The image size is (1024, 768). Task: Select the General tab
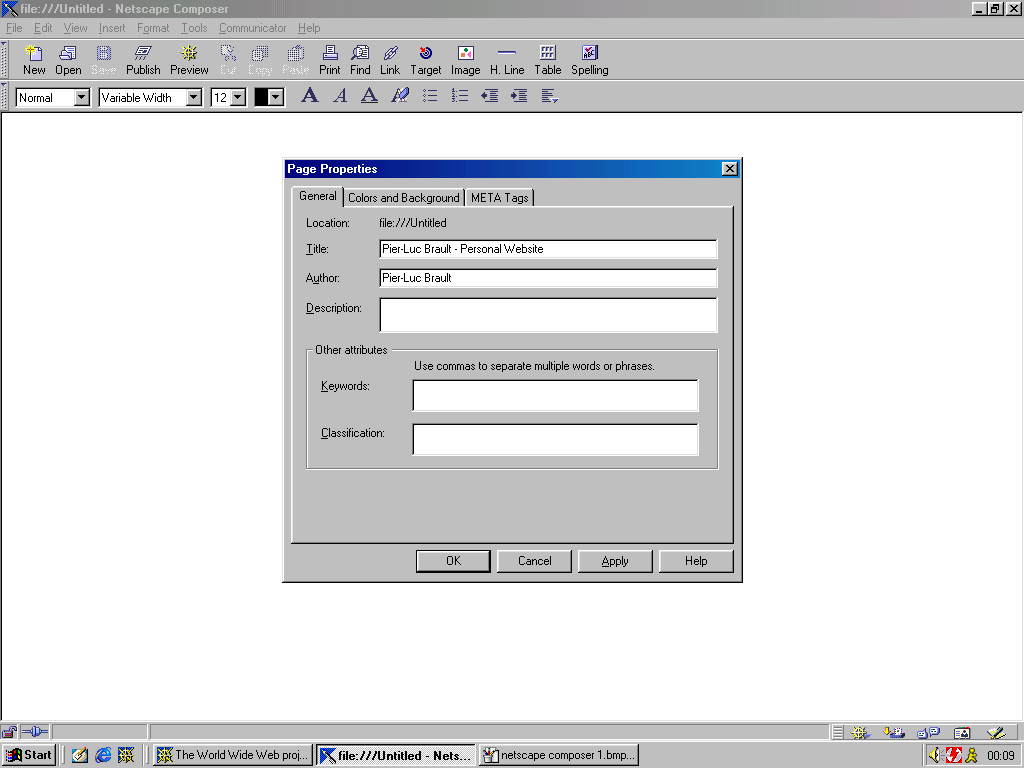(317, 197)
